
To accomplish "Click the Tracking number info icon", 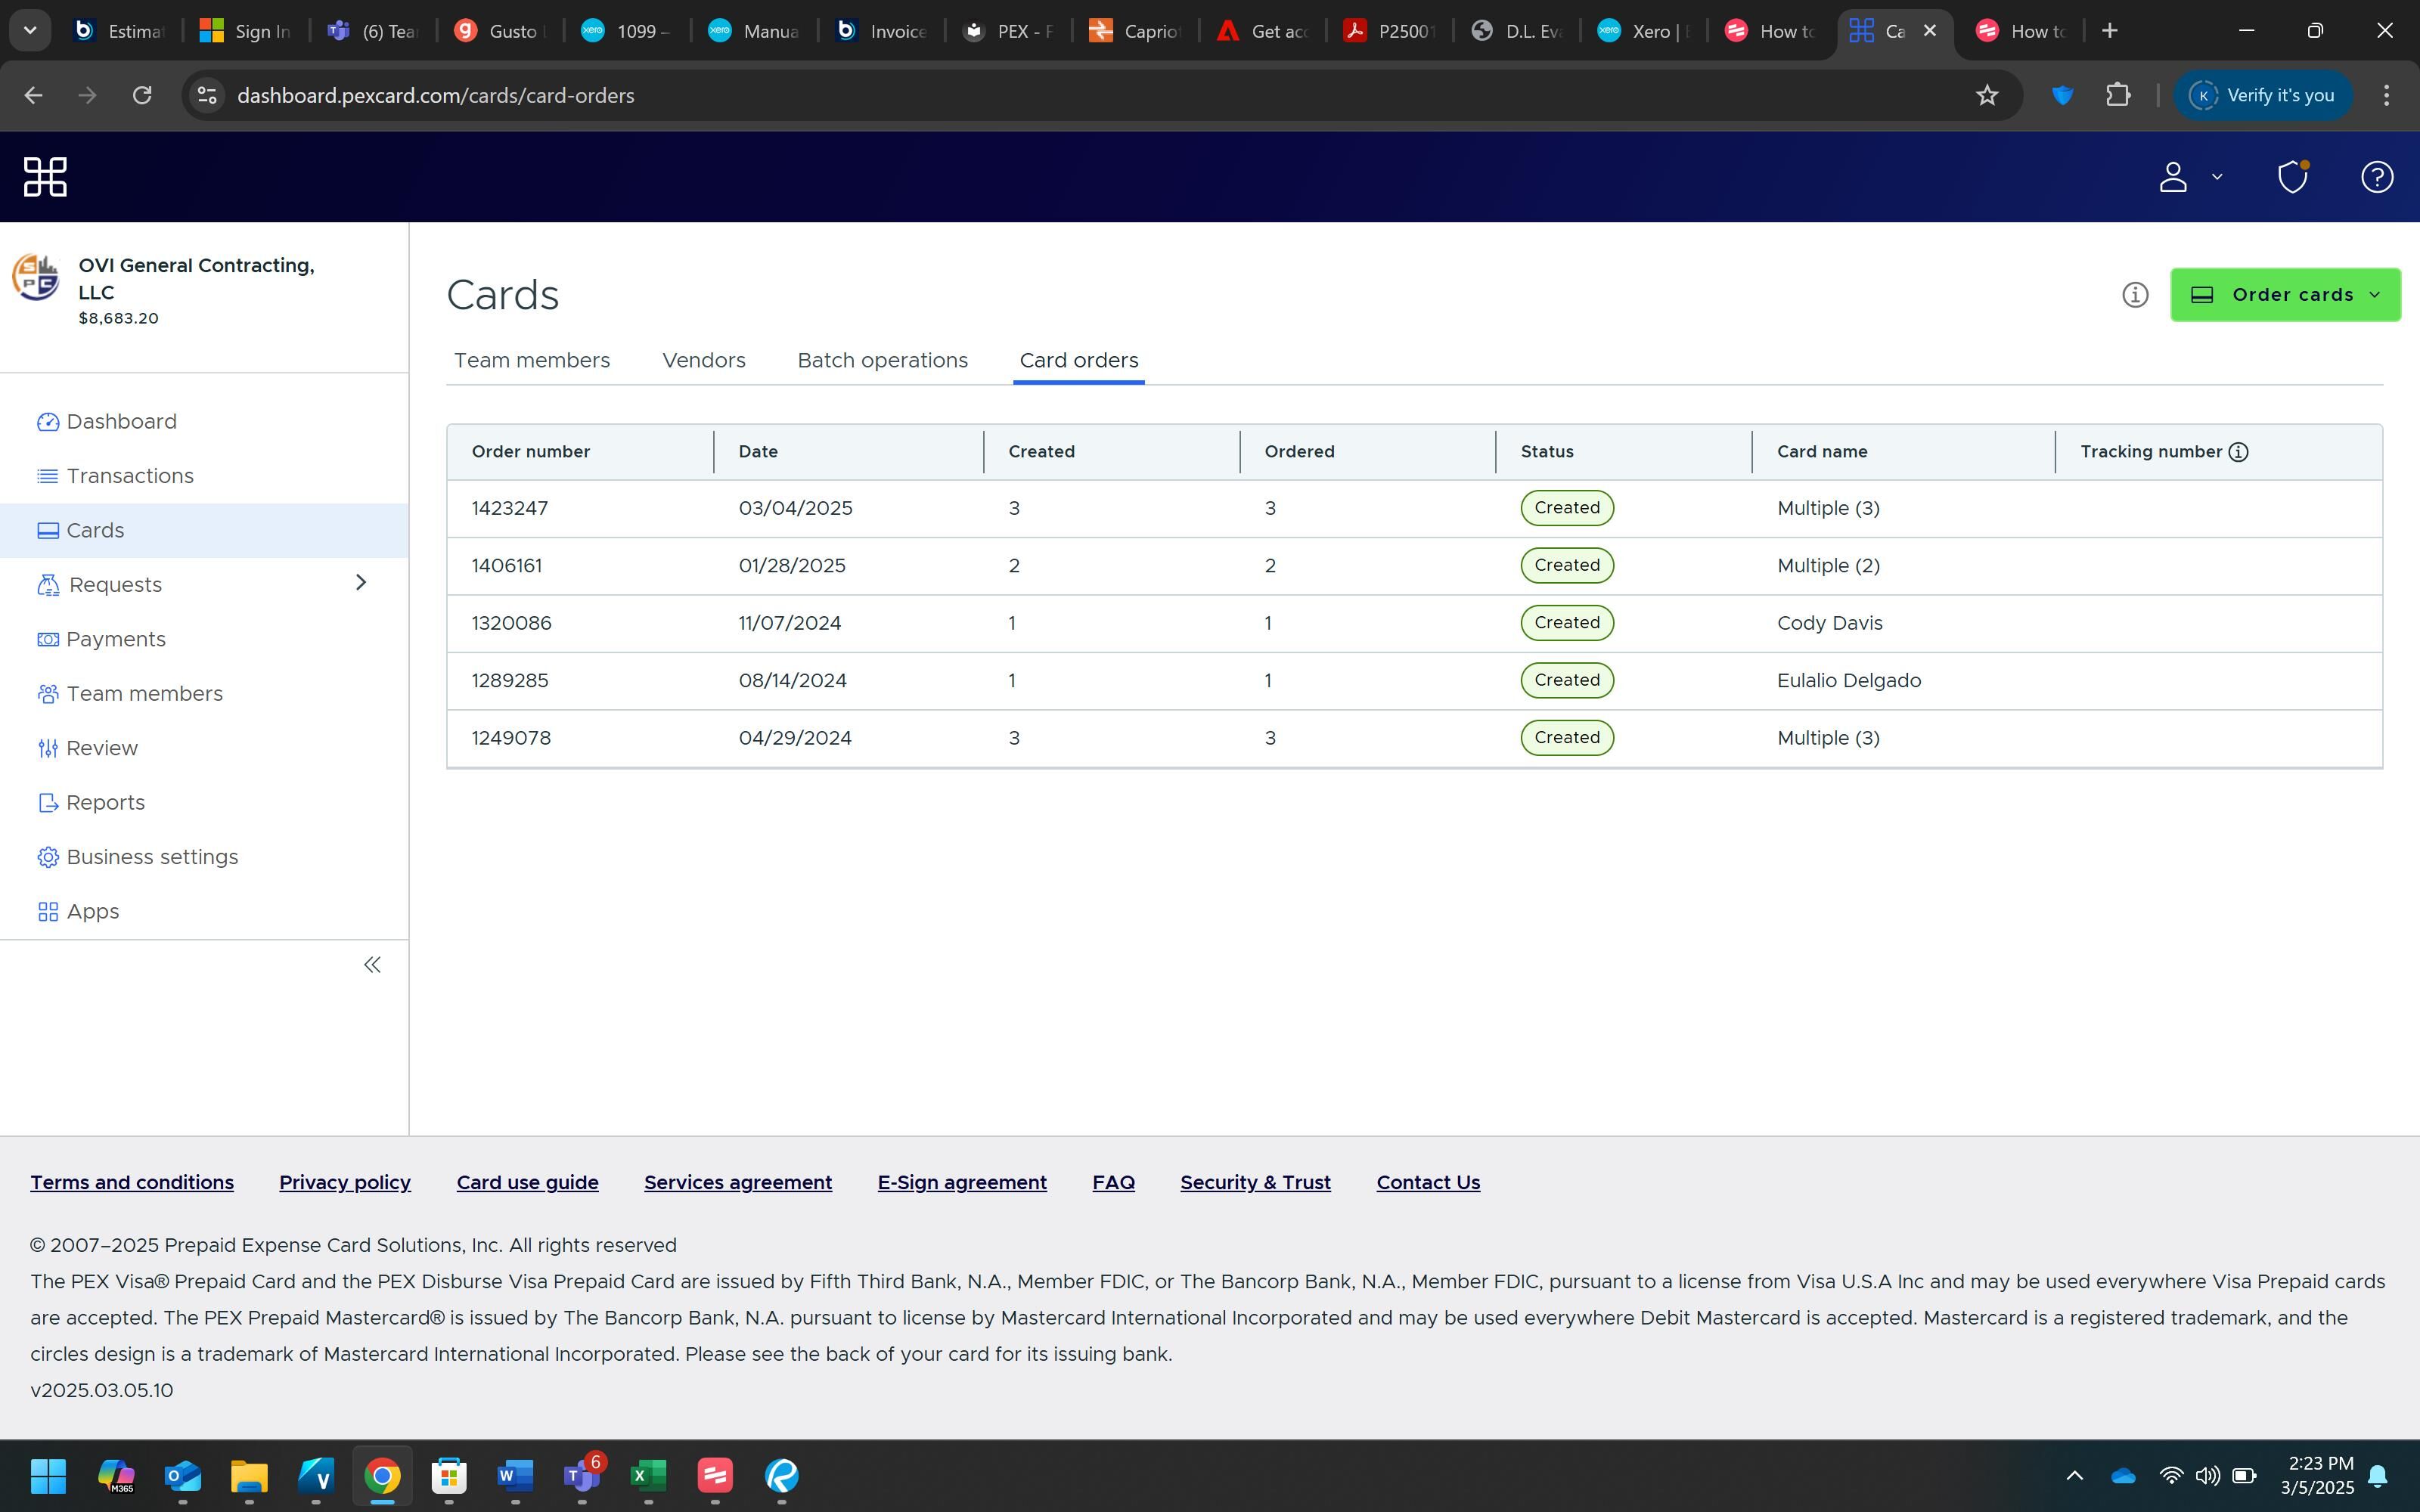I will [x=2239, y=452].
